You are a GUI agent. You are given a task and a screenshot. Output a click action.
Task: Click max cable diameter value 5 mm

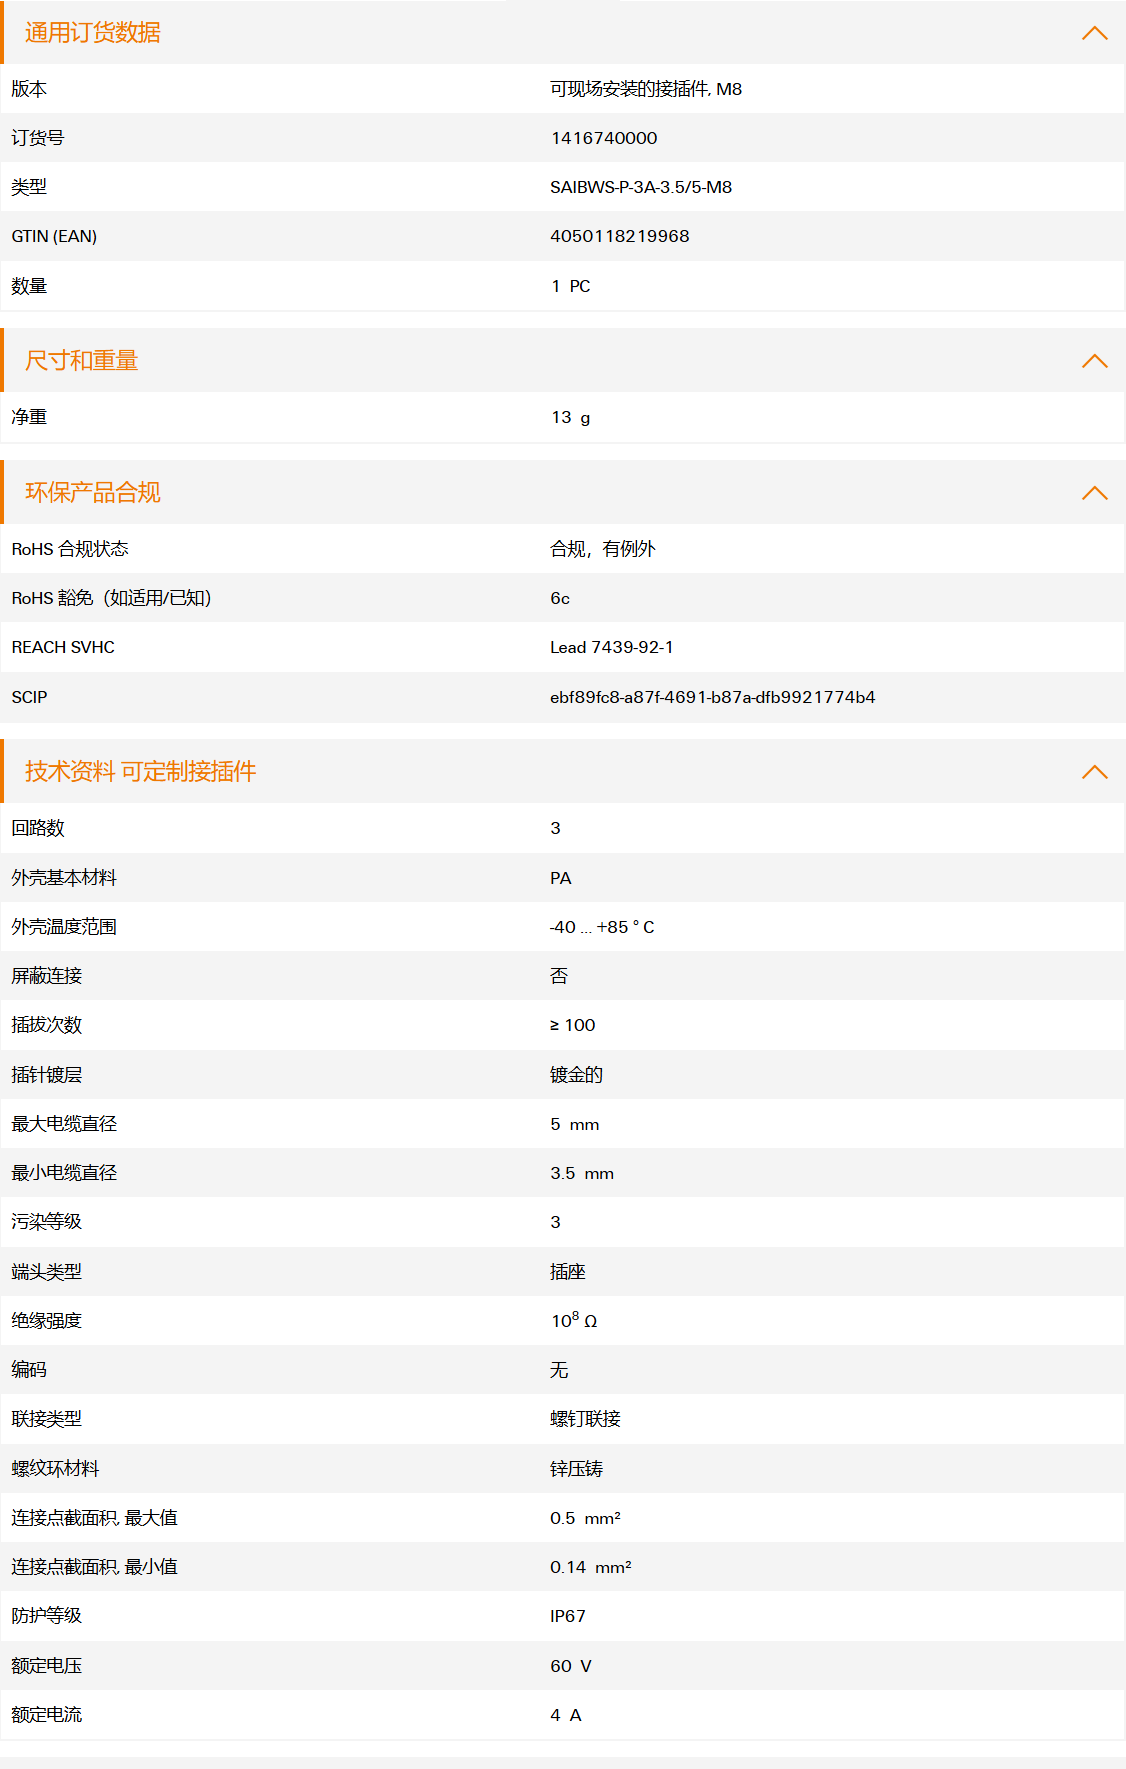[575, 1124]
